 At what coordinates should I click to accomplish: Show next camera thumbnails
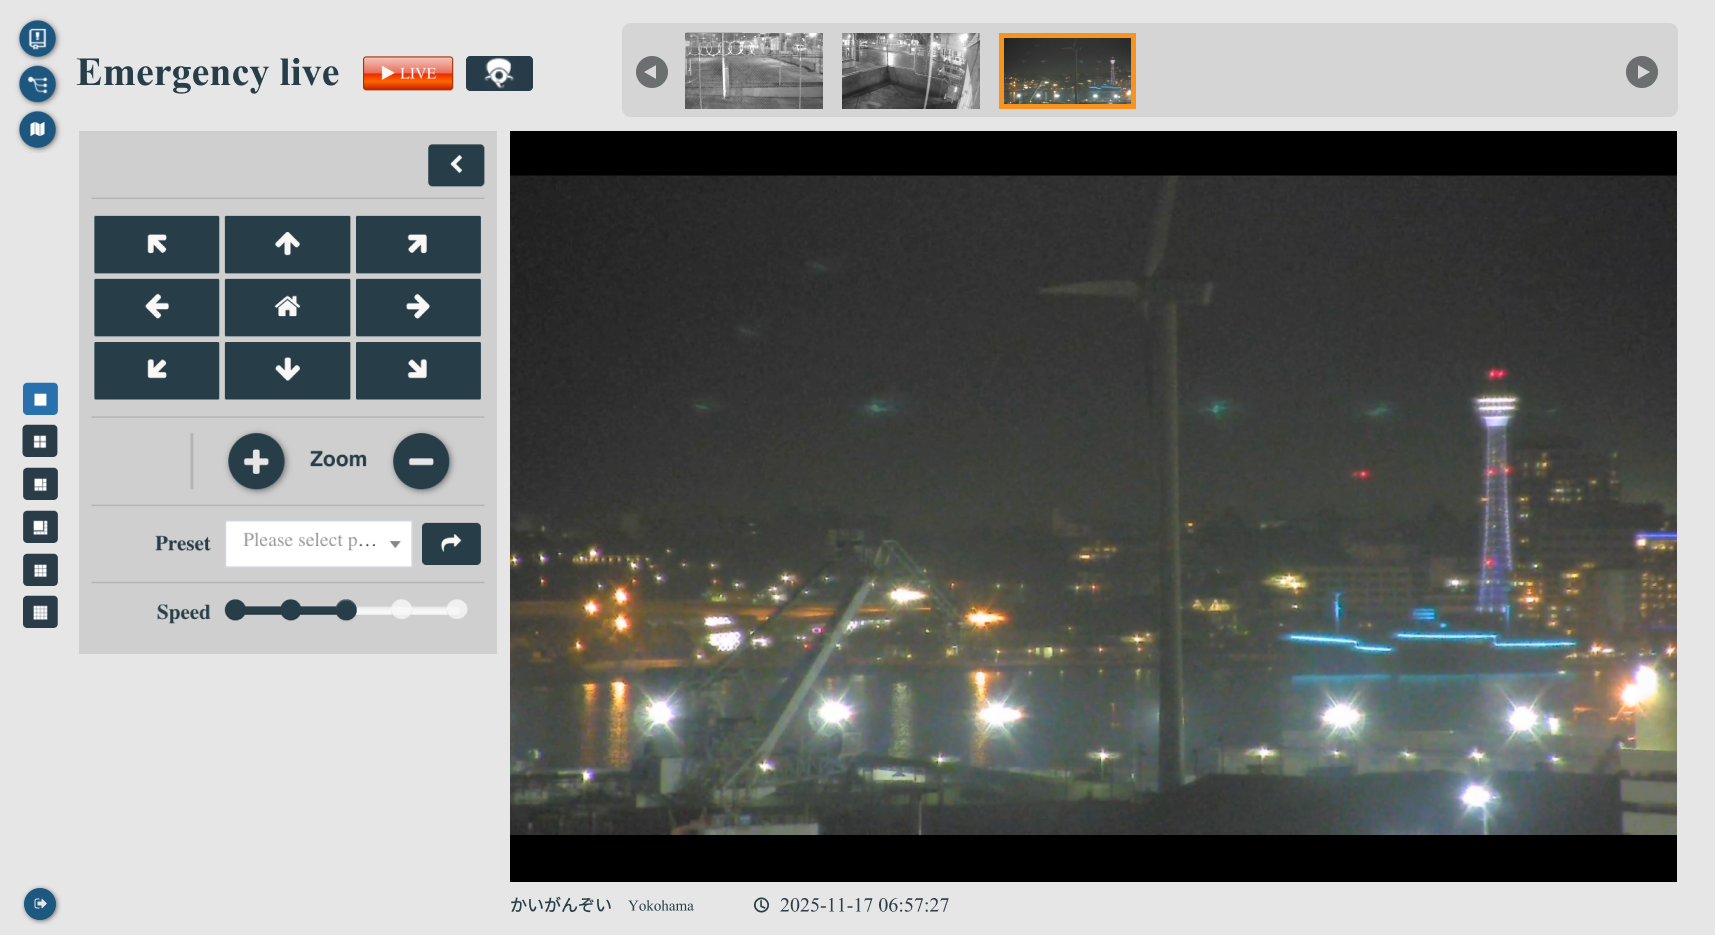(x=1642, y=72)
